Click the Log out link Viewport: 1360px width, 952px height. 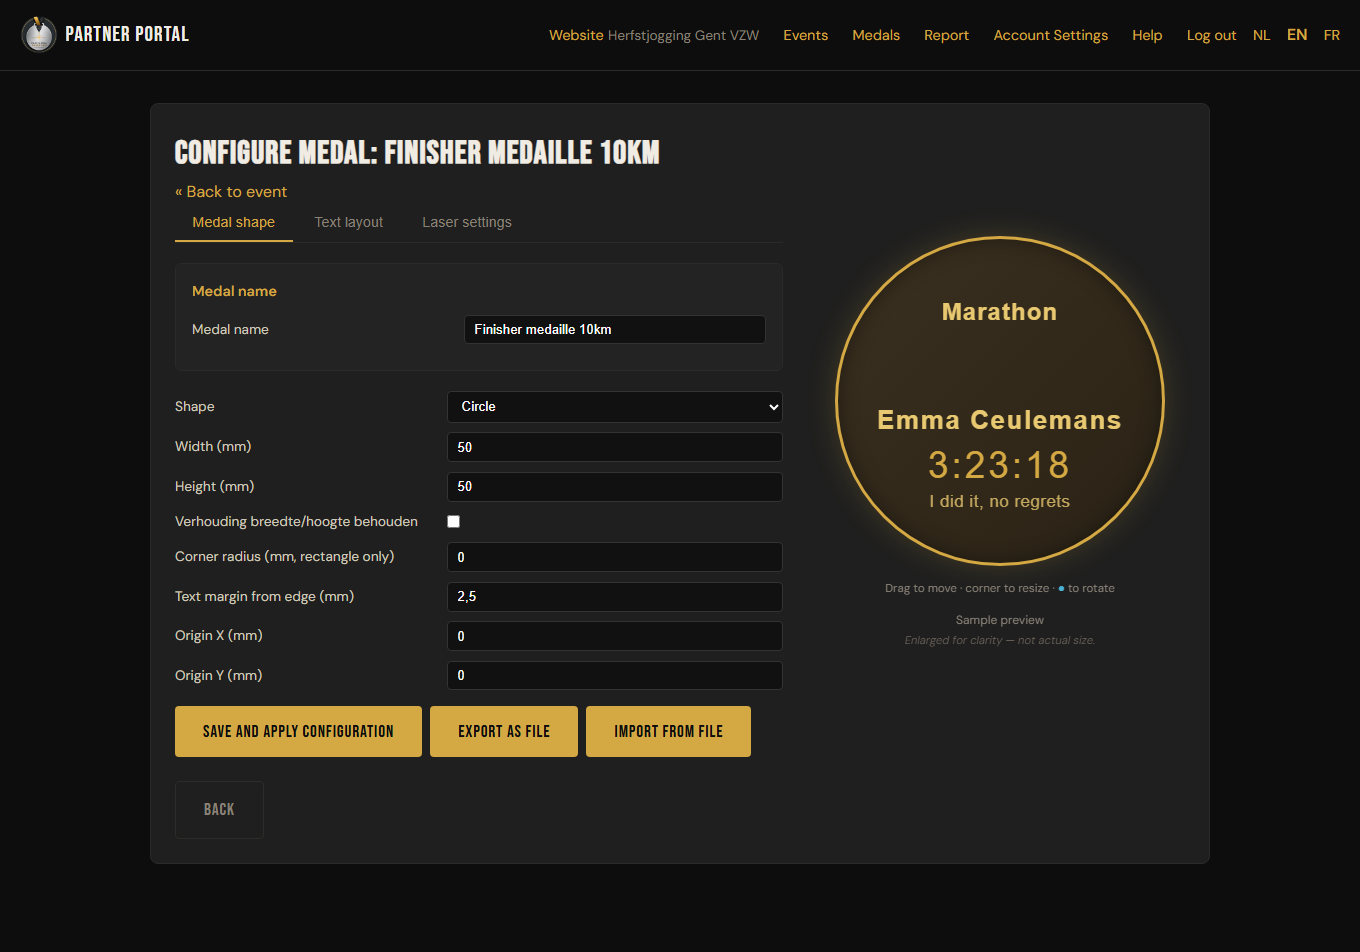1211,35
